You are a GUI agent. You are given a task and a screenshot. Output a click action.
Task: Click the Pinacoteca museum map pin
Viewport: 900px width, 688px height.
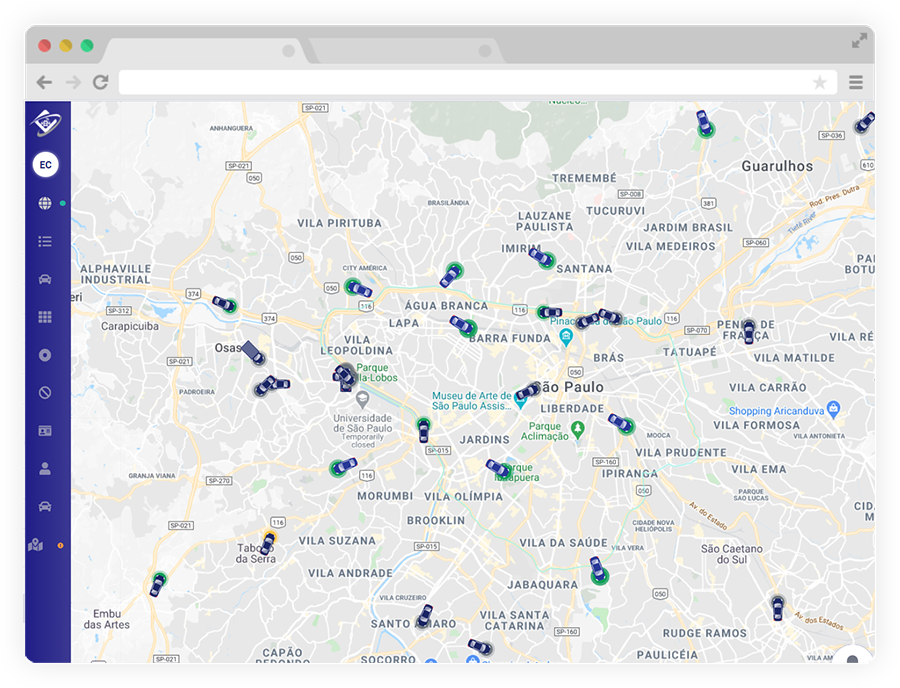click(566, 337)
